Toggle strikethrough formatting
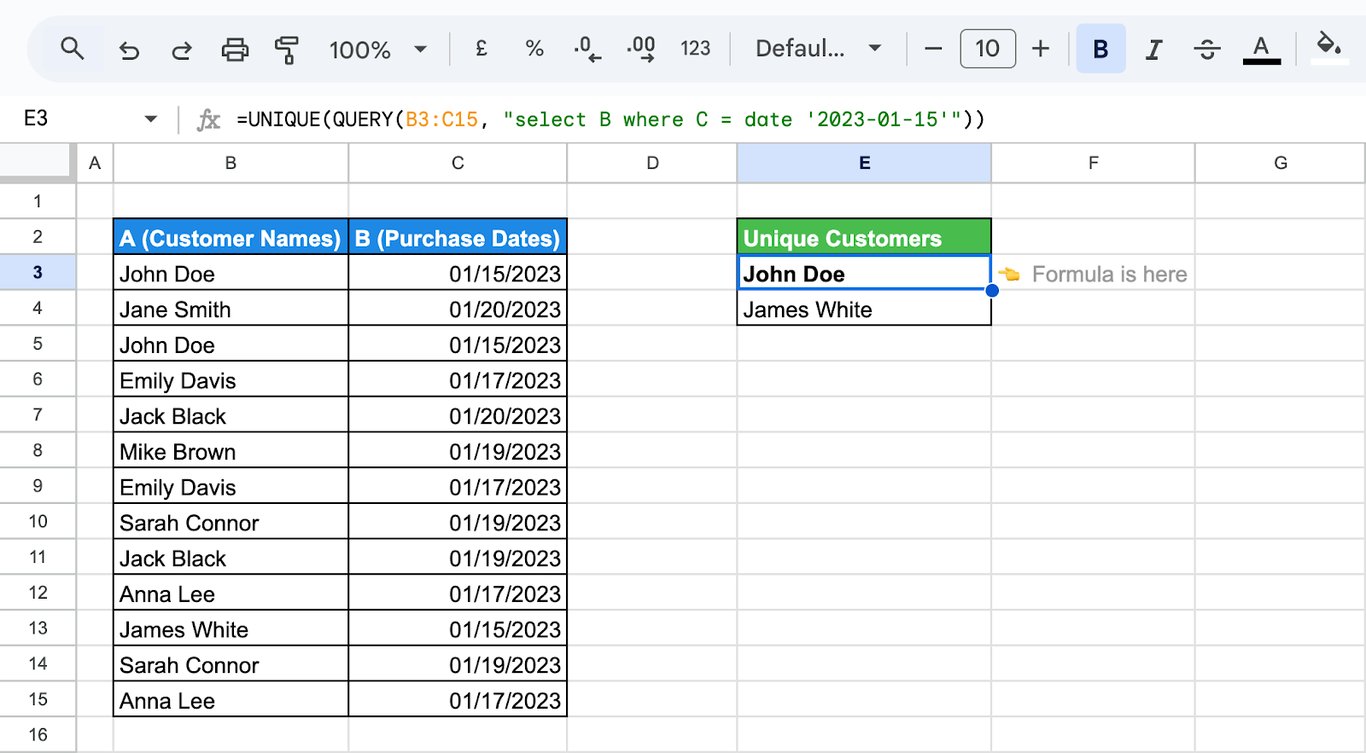Image resolution: width=1366 pixels, height=753 pixels. pyautogui.click(x=1207, y=49)
